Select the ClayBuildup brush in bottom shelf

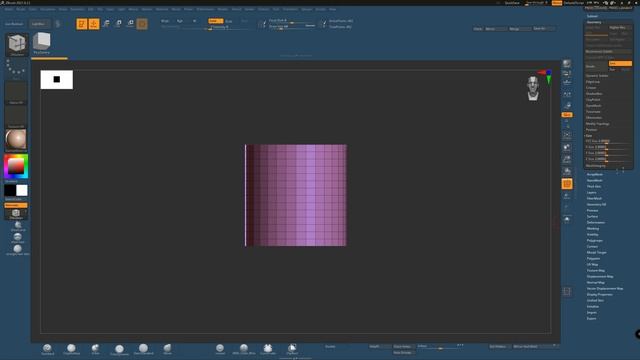coord(71,349)
